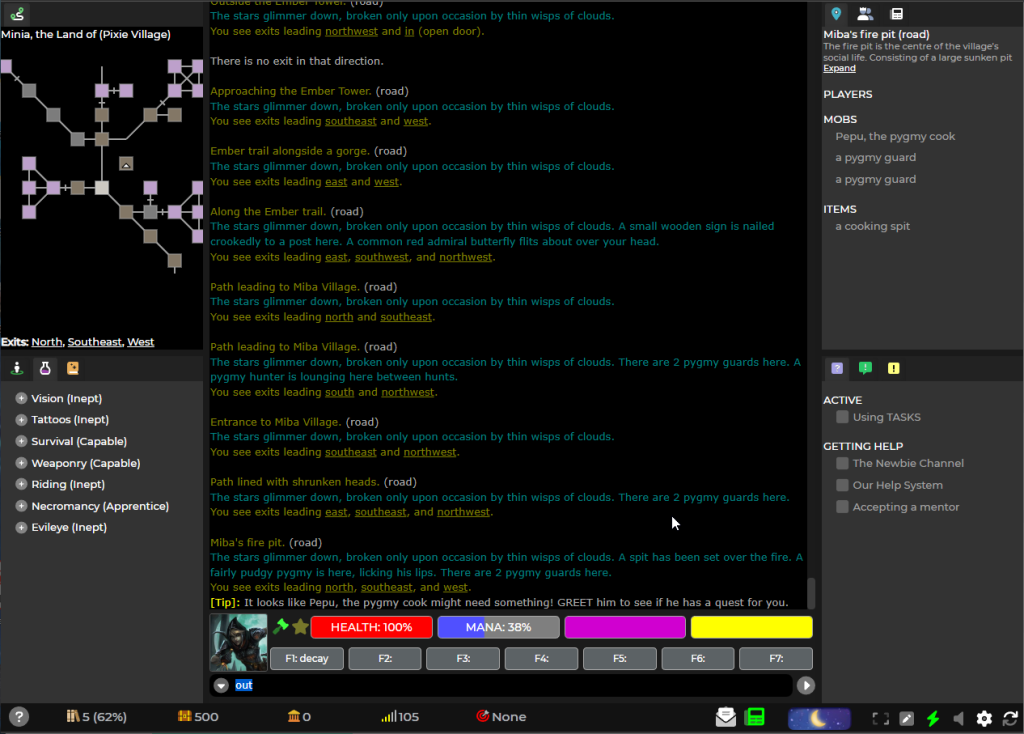1024x734 pixels.
Task: Switch to the green chat tab
Action: click(x=865, y=368)
